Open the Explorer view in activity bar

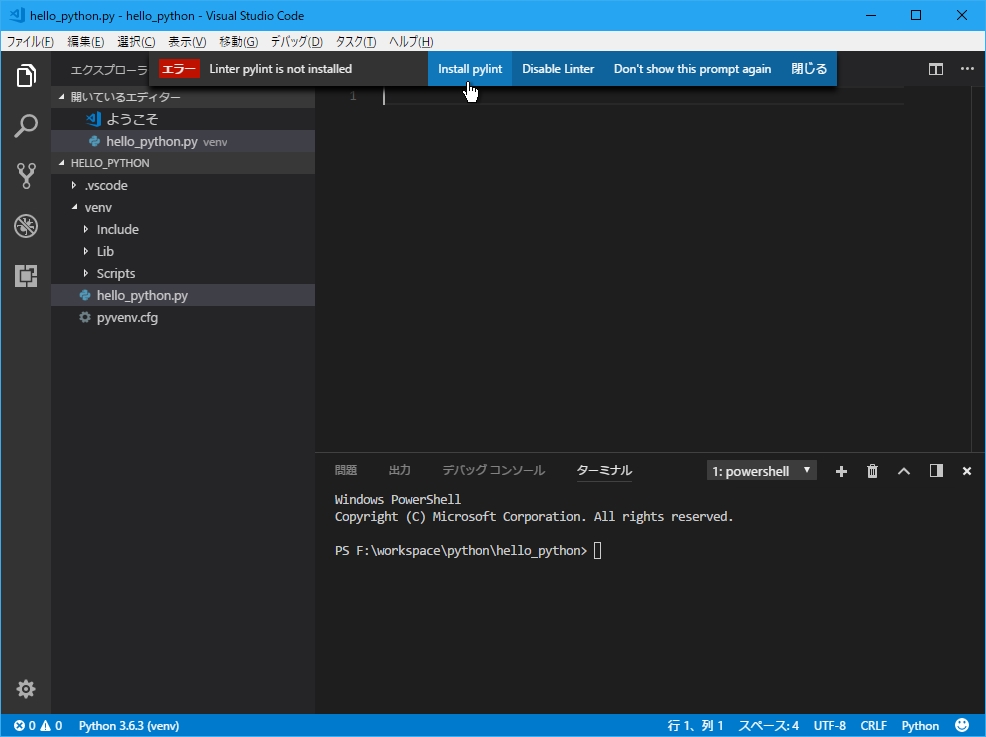(x=26, y=75)
